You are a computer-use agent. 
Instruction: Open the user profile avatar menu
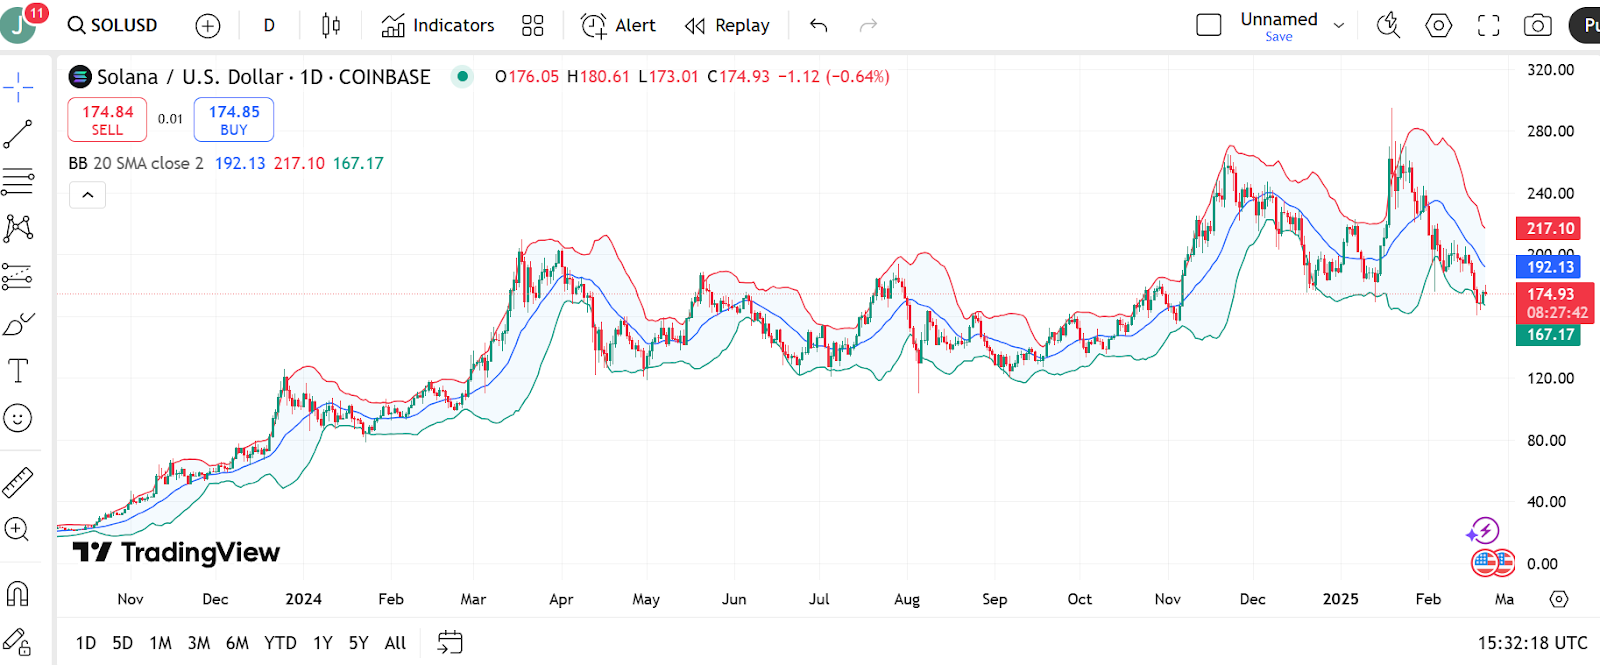pyautogui.click(x=18, y=25)
